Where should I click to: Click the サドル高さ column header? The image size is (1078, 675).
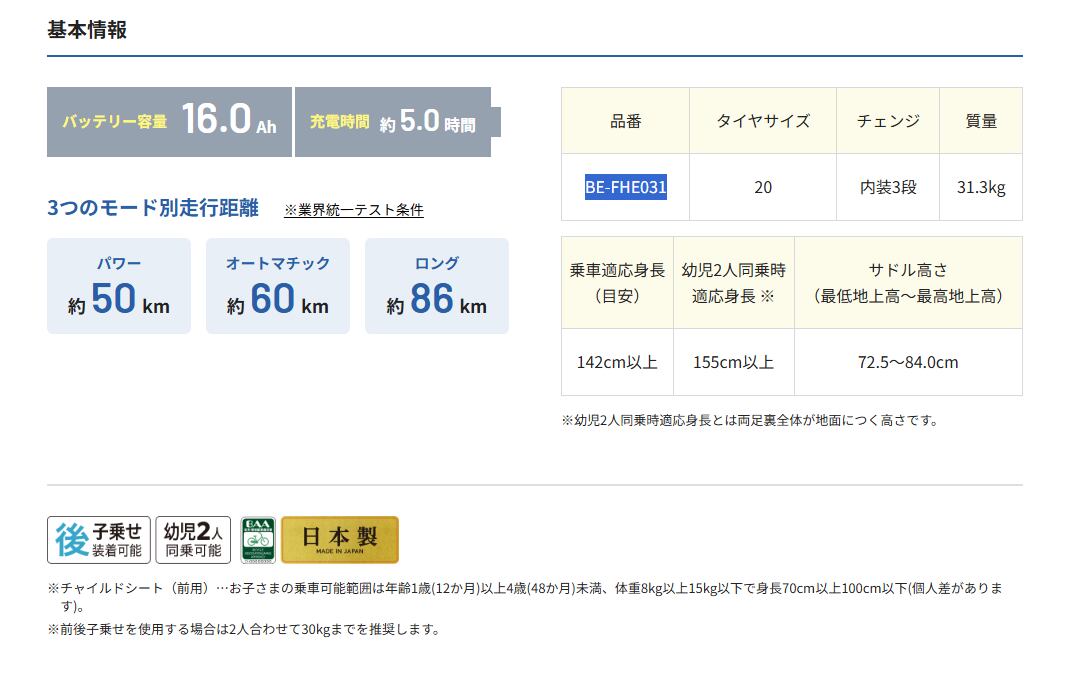tap(908, 282)
